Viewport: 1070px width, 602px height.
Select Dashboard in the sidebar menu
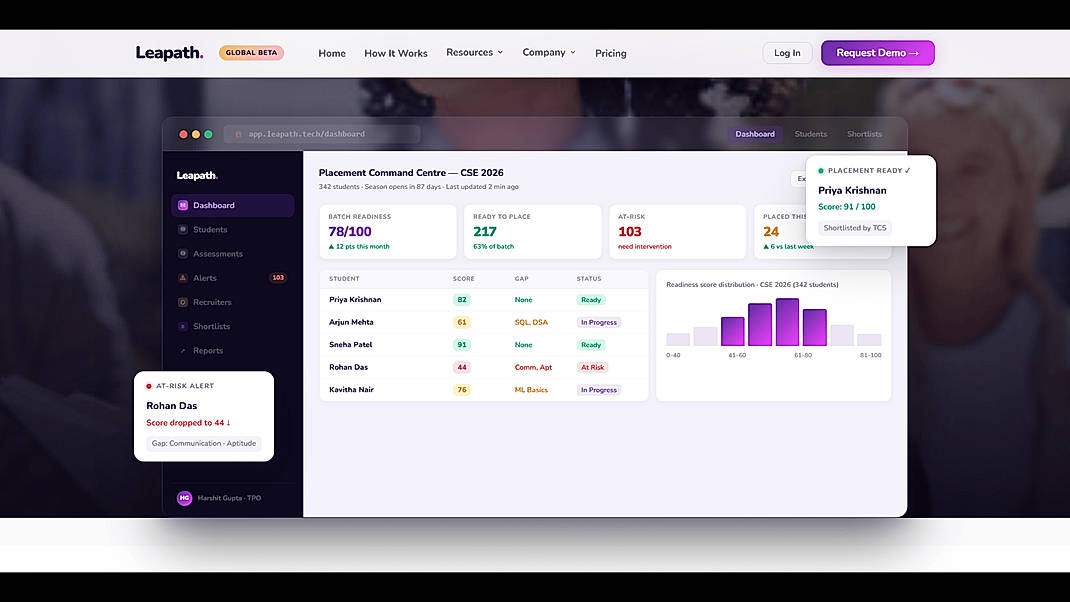[x=233, y=205]
